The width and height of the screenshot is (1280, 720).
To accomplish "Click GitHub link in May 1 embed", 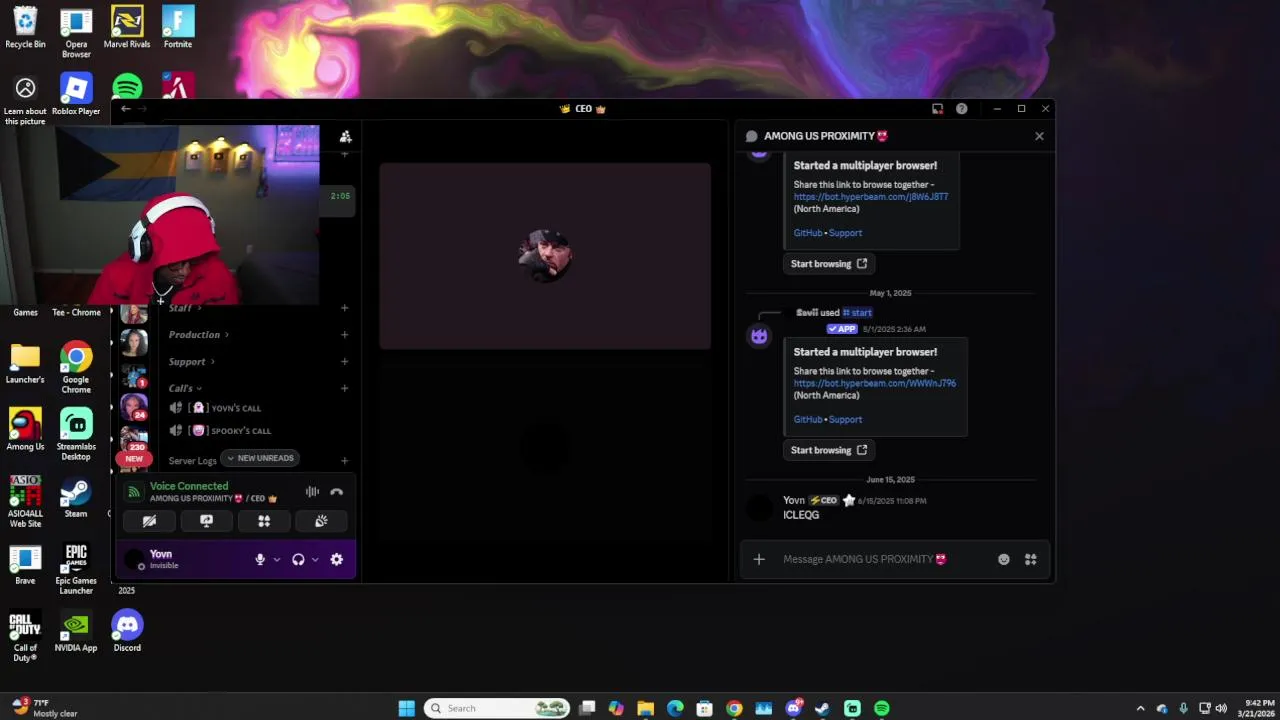I will click(x=807, y=419).
